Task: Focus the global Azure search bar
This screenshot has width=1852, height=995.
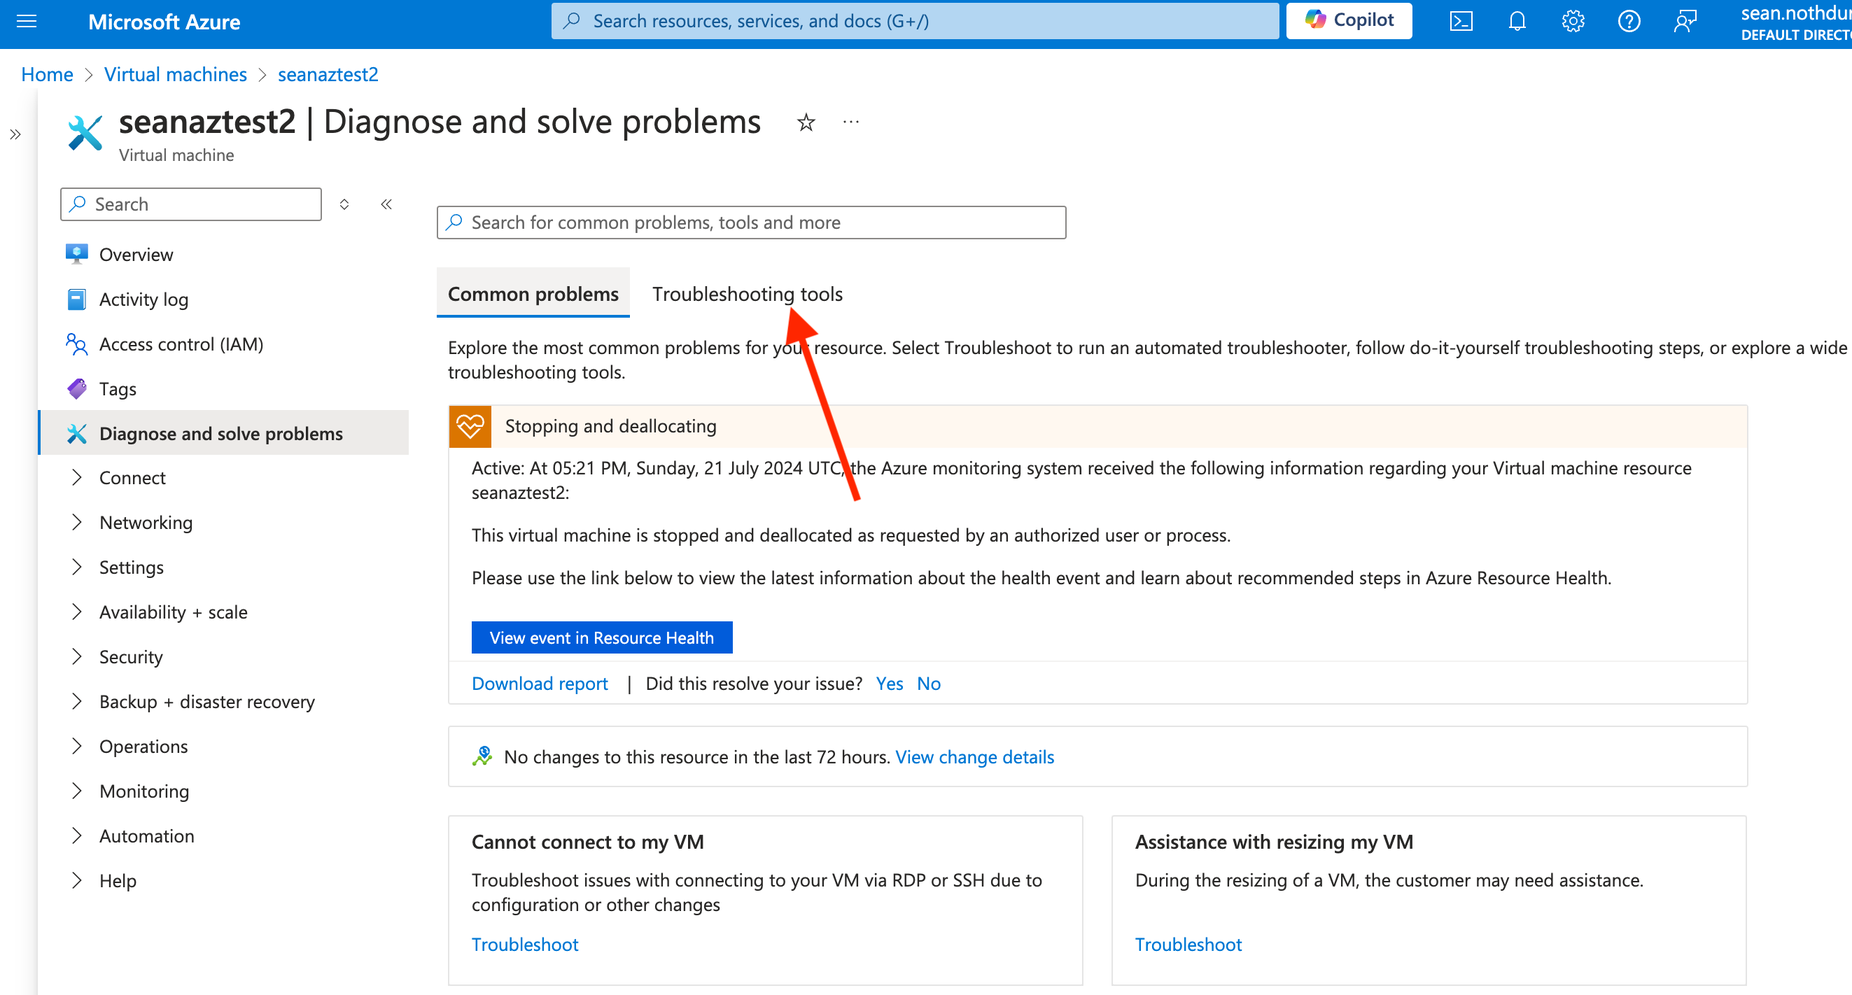Action: click(x=915, y=21)
